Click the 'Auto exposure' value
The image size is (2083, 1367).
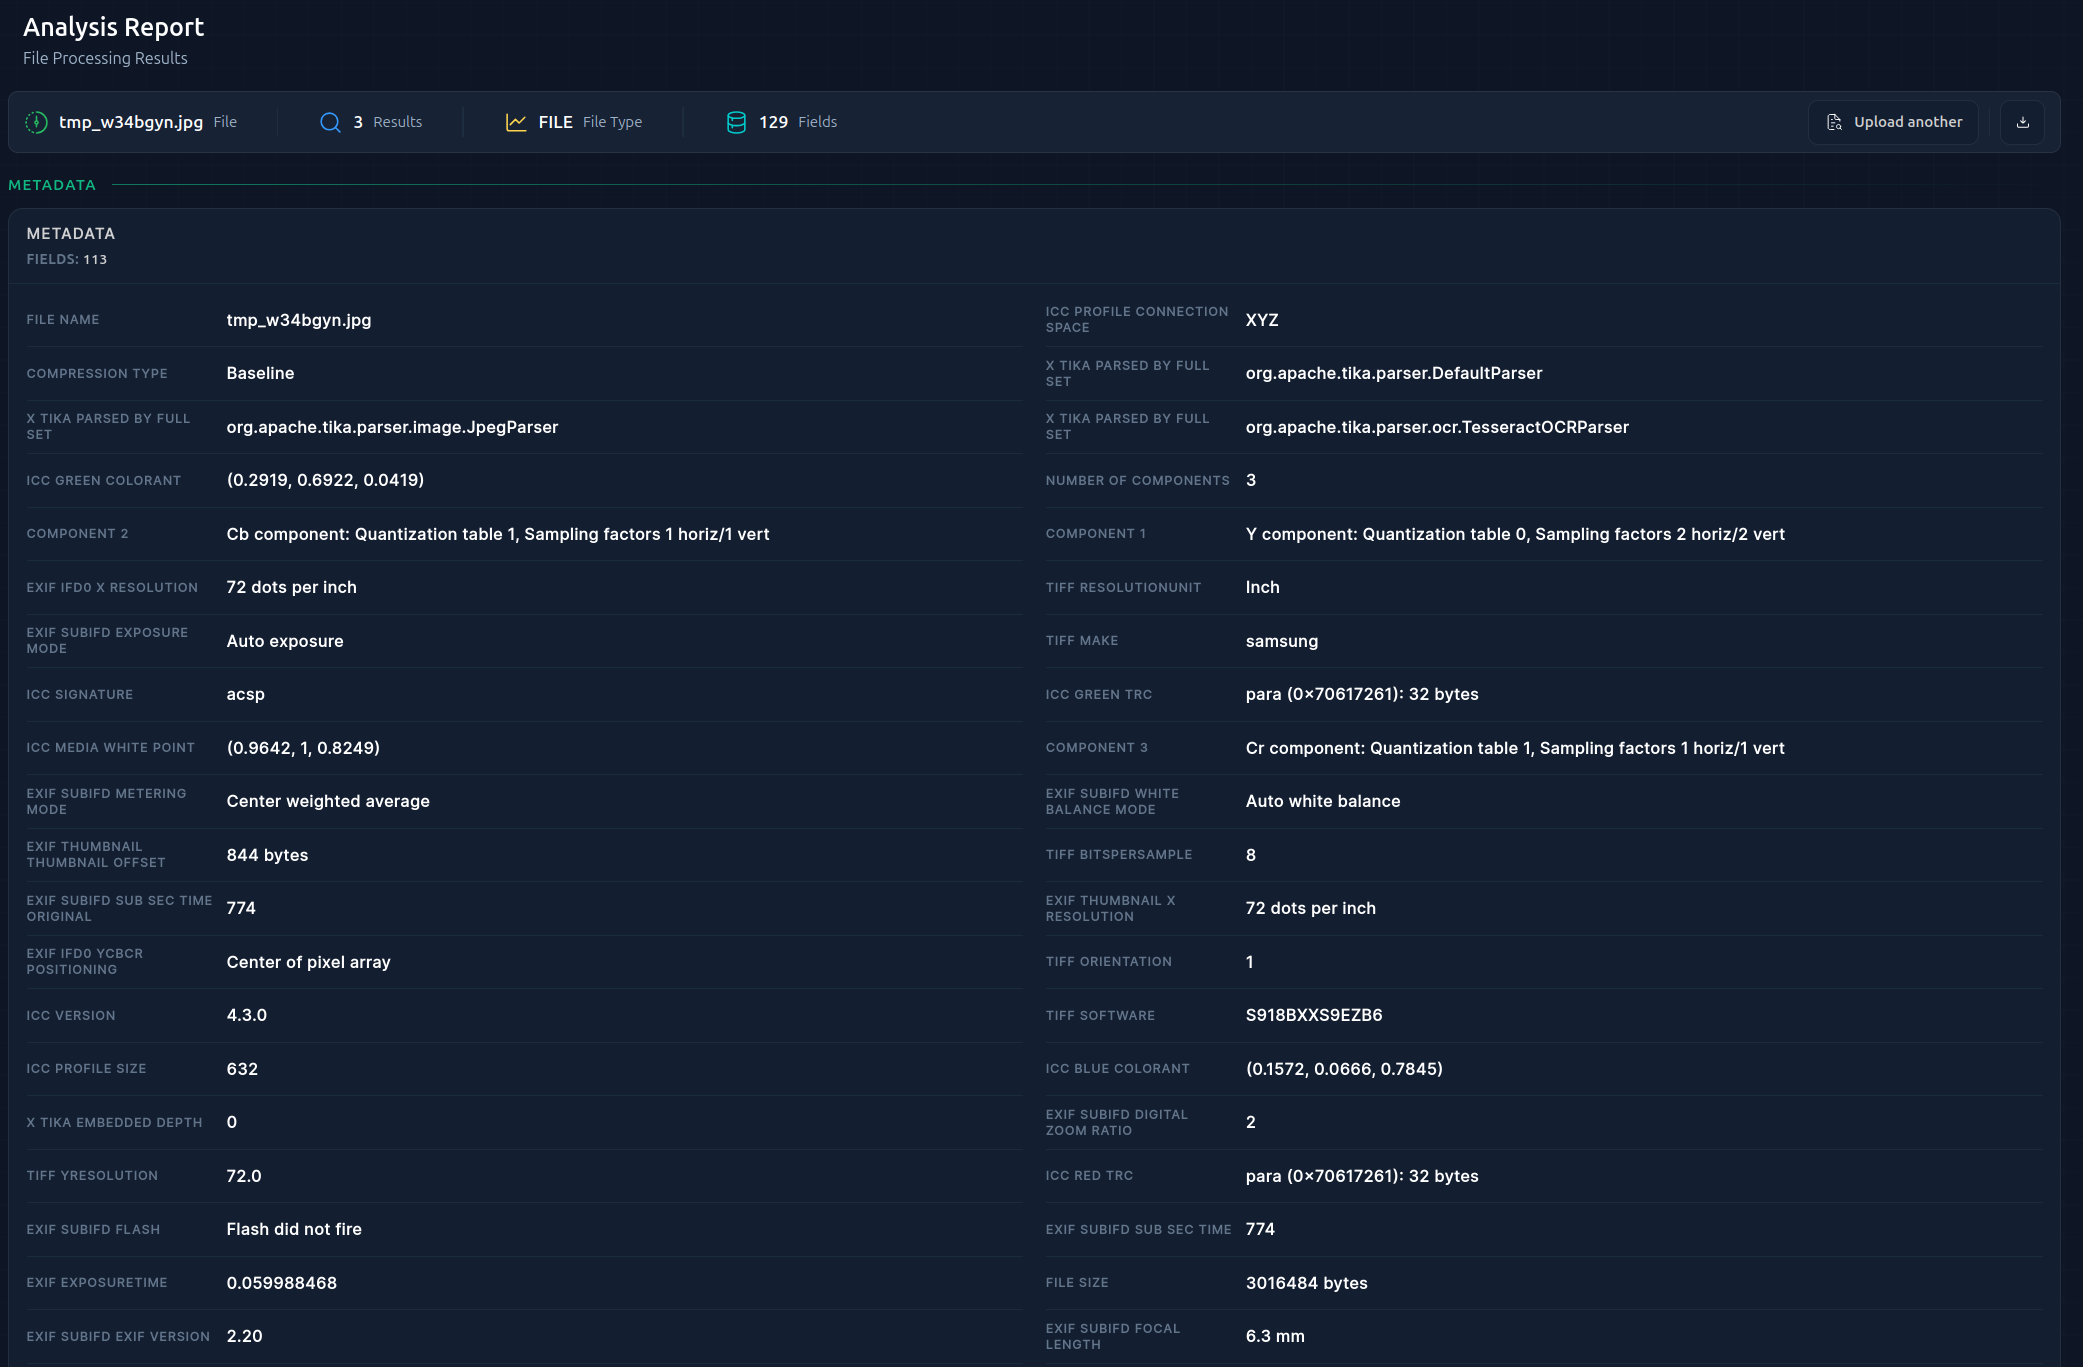click(285, 641)
